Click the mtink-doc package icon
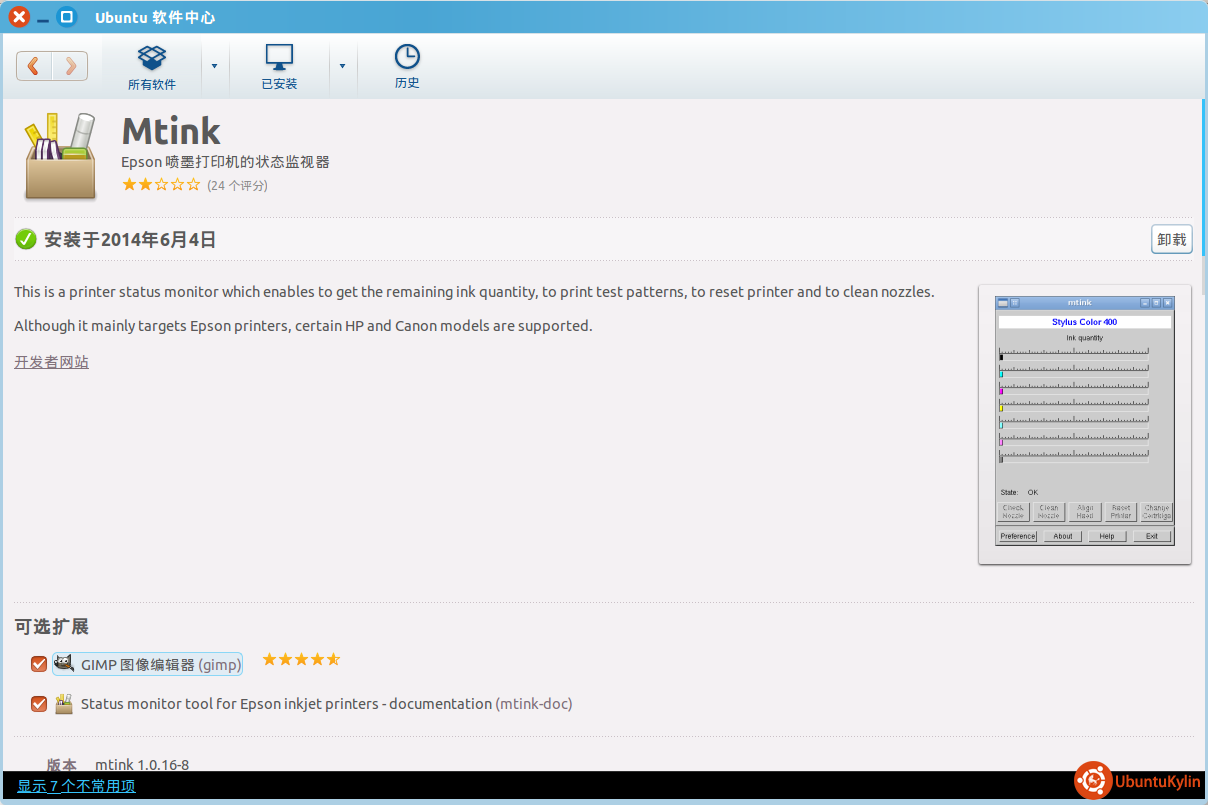Viewport: 1208px width, 805px height. [x=64, y=704]
